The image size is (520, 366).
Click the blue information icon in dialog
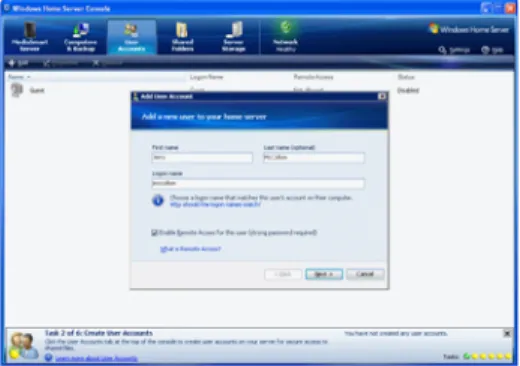click(158, 201)
